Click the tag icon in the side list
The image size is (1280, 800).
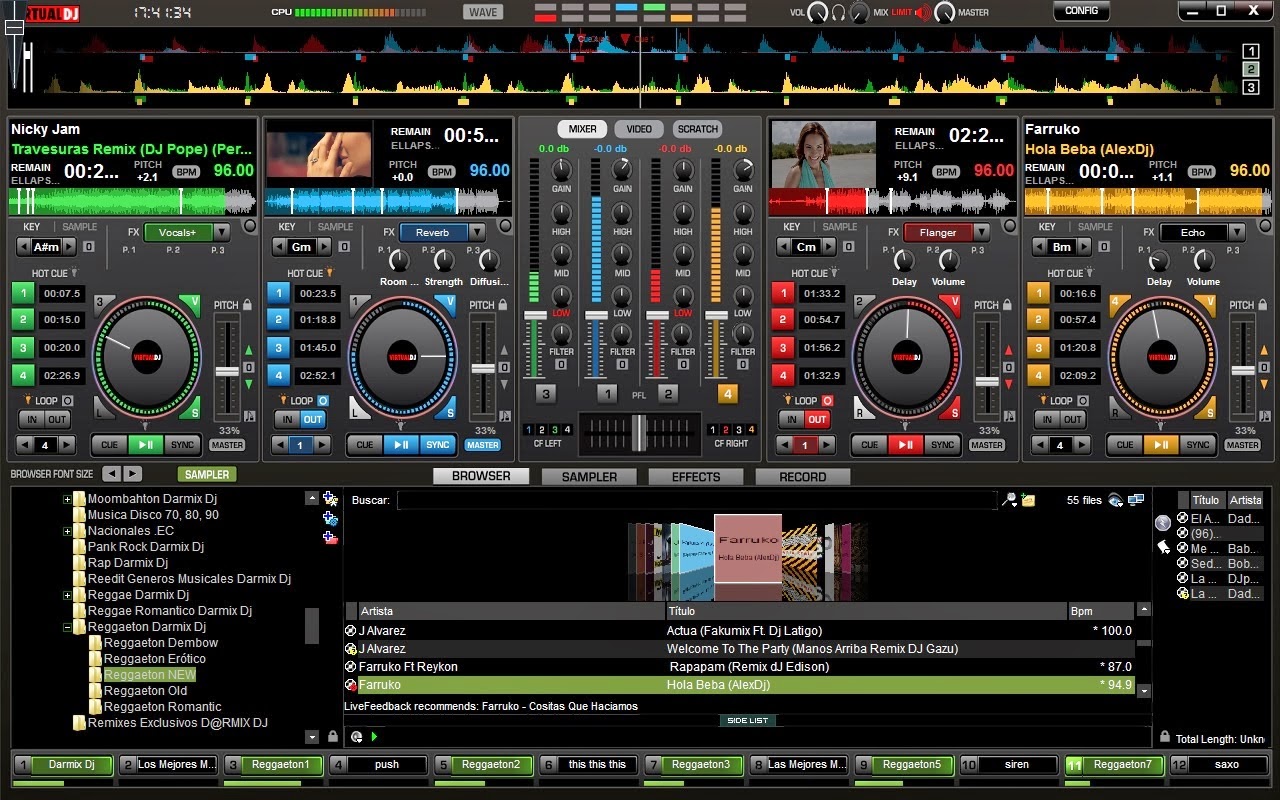coord(1163,546)
